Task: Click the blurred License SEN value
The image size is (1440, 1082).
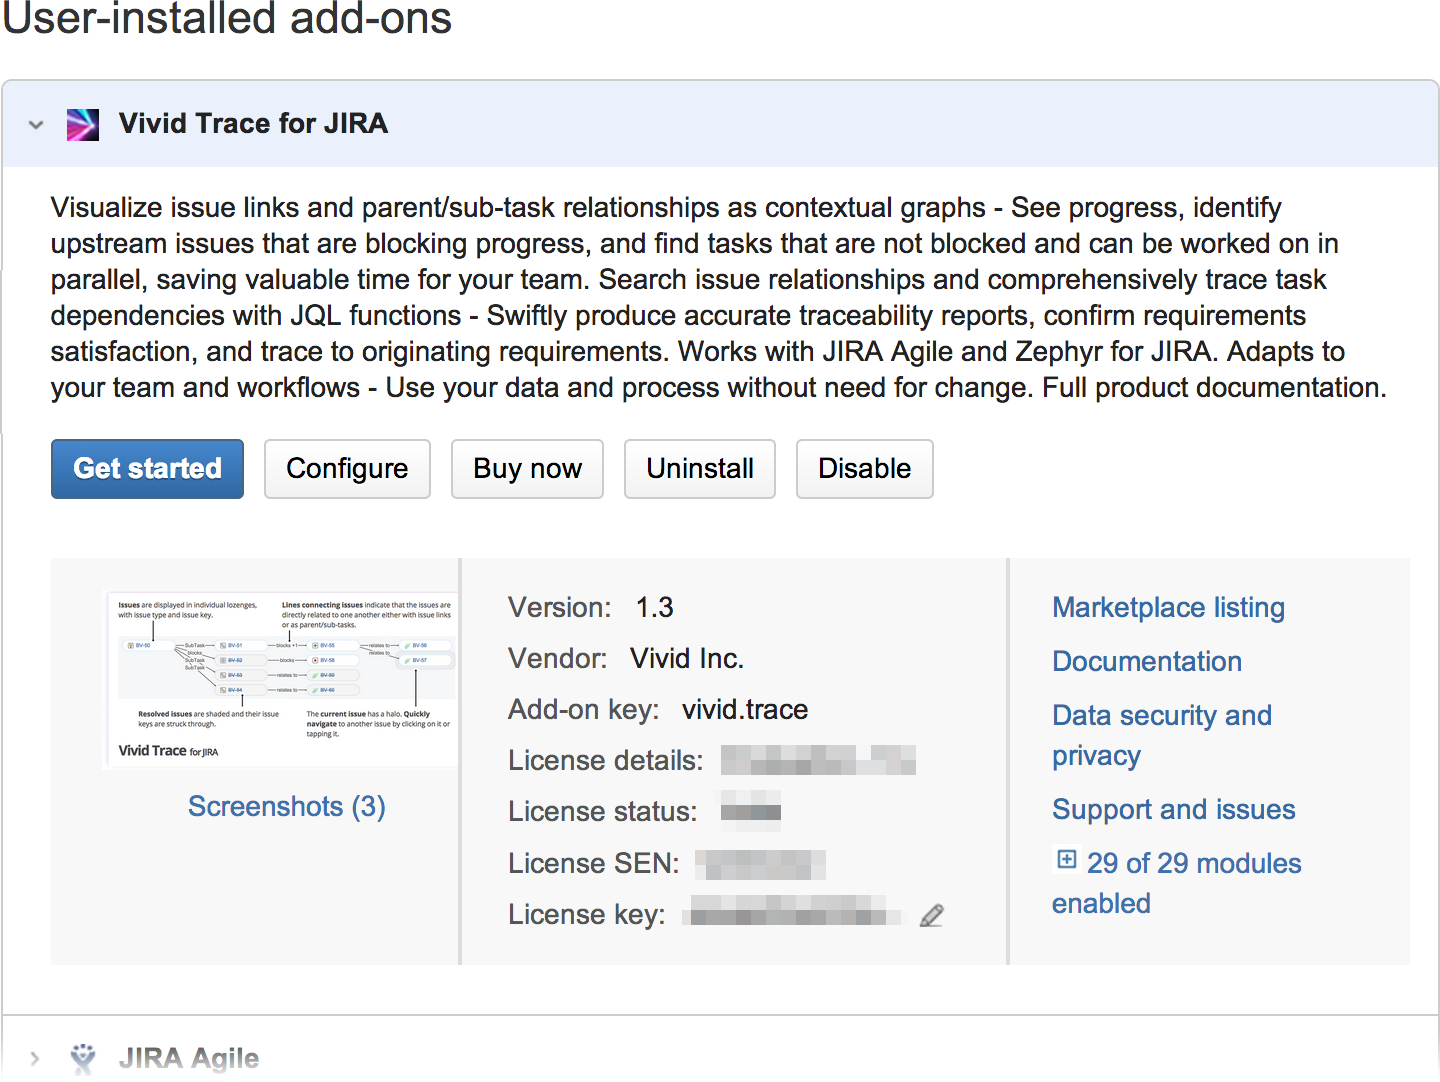Action: tap(760, 864)
